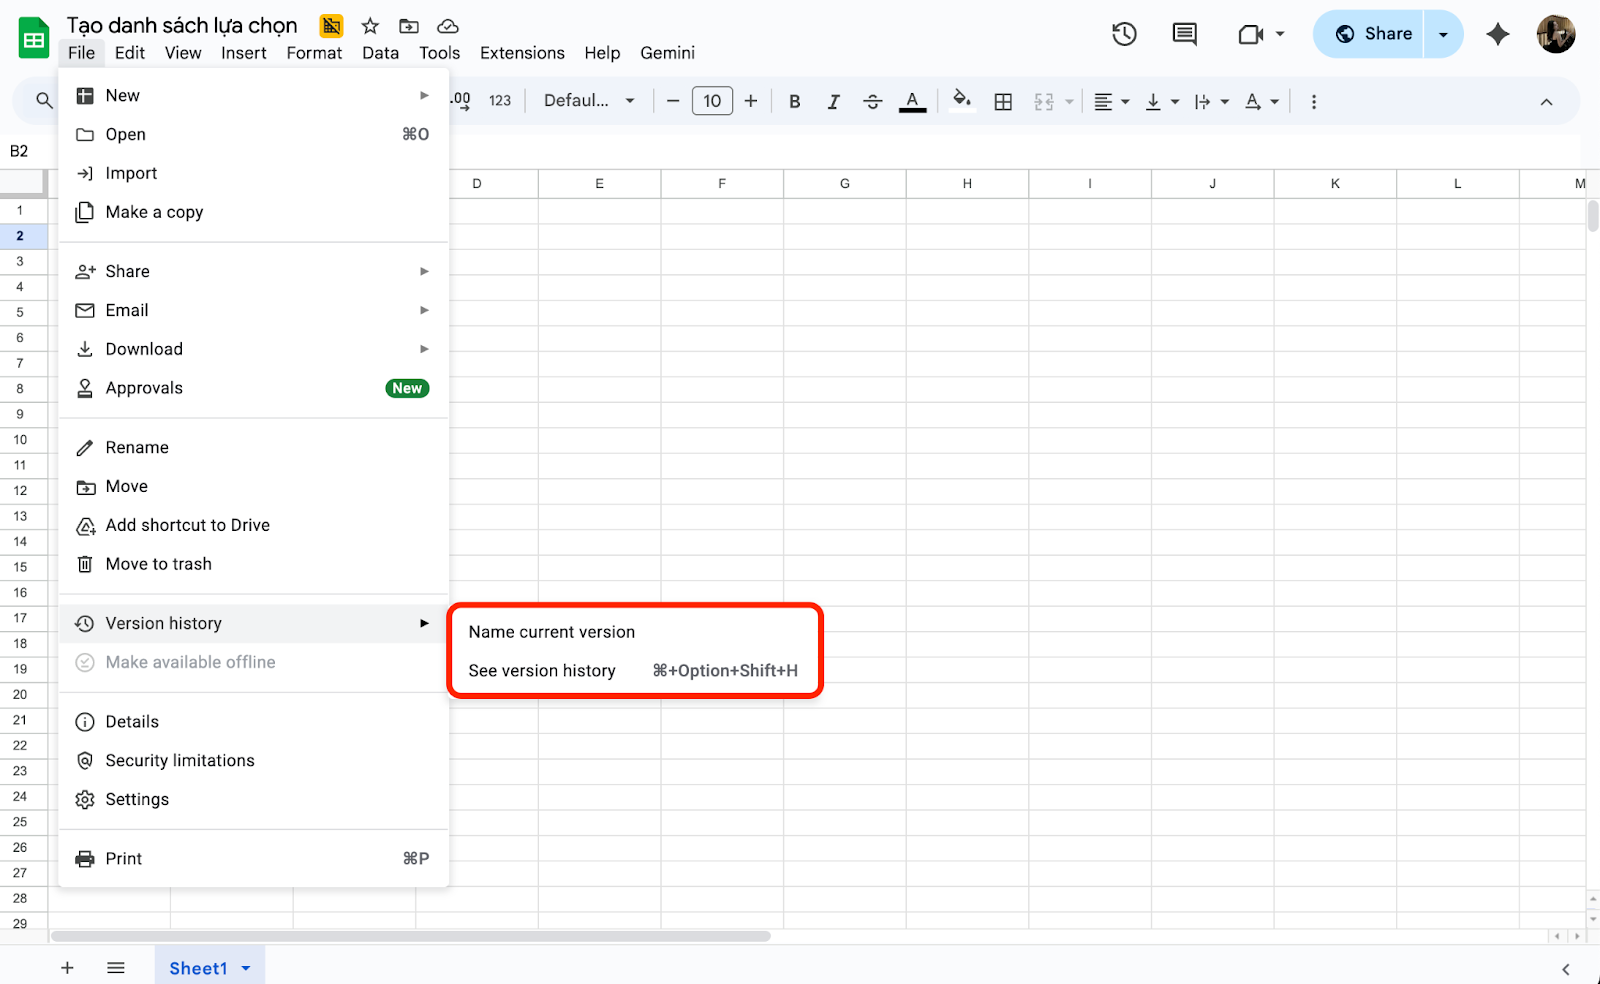The width and height of the screenshot is (1600, 984).
Task: Click the version history clock icon
Action: (x=1124, y=34)
